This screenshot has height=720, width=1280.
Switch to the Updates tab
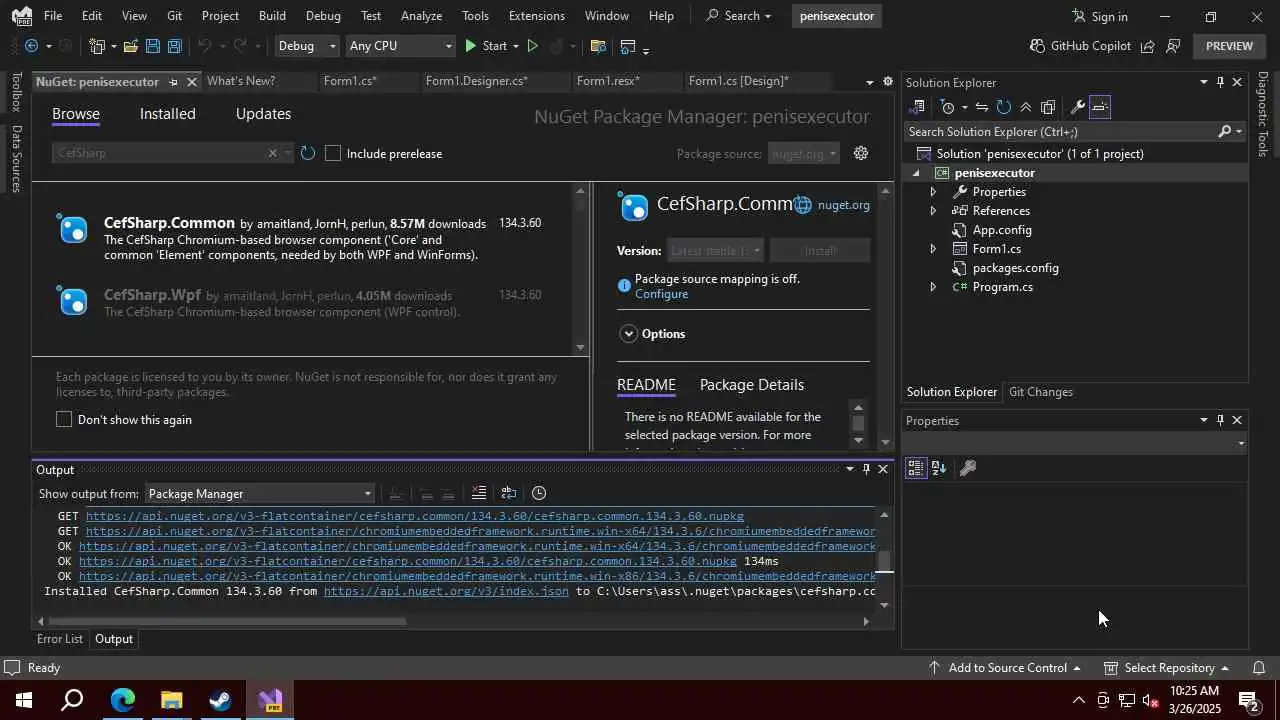click(263, 114)
